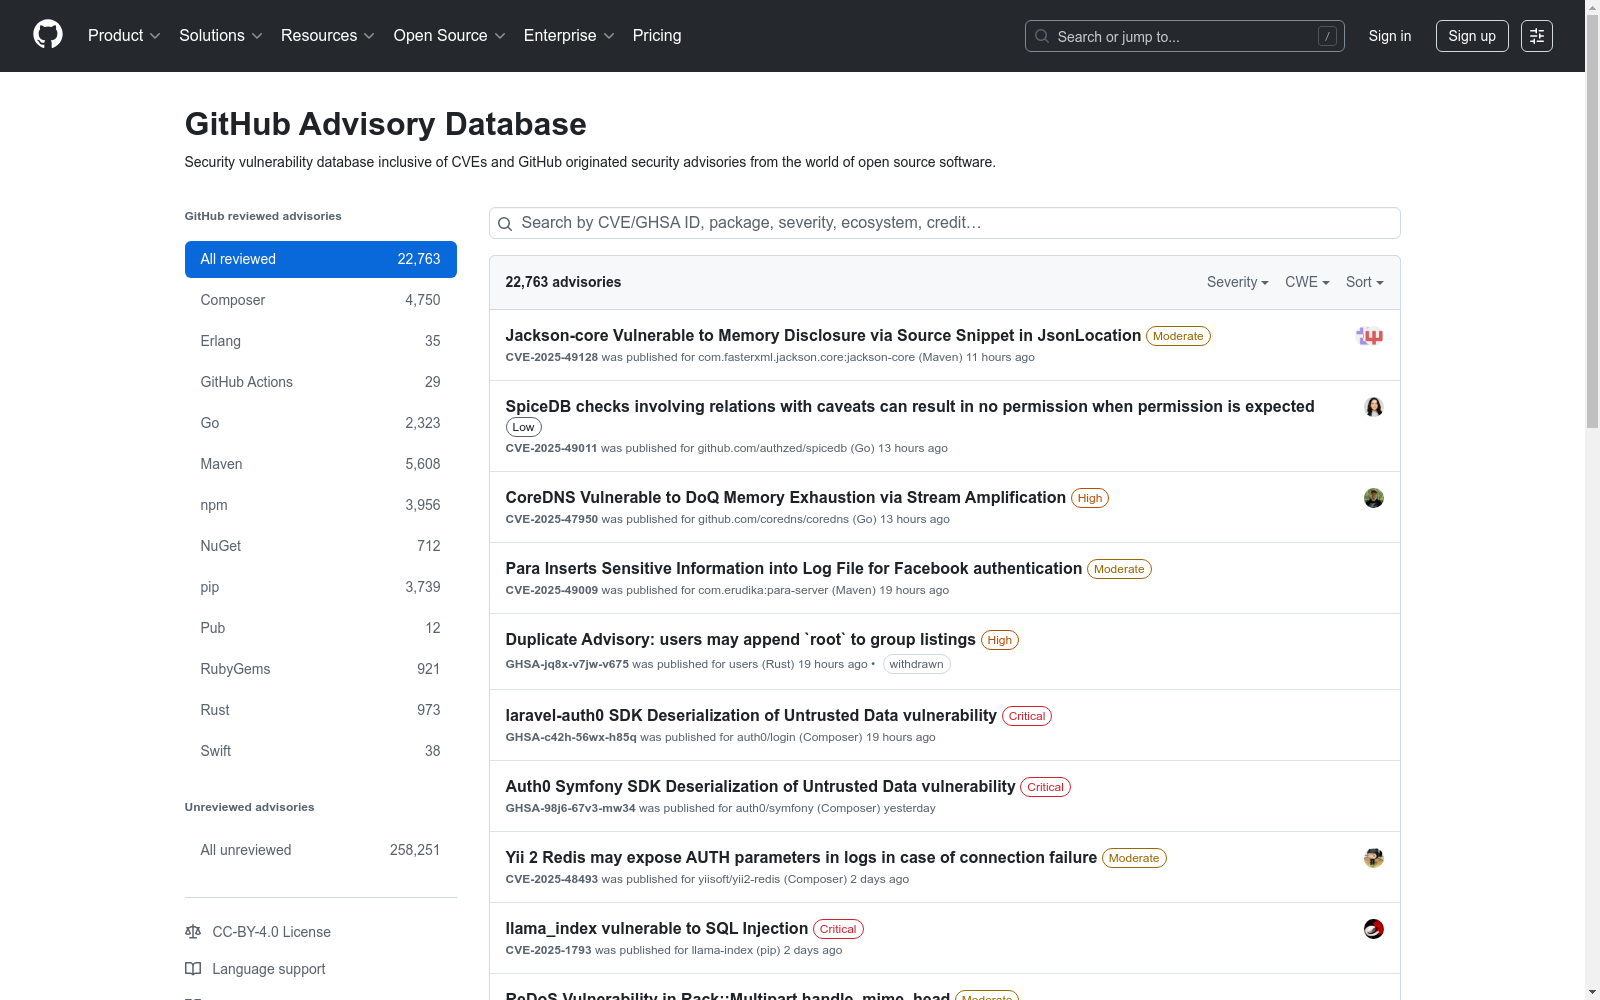
Task: Click the advisory search input field
Action: pos(944,223)
